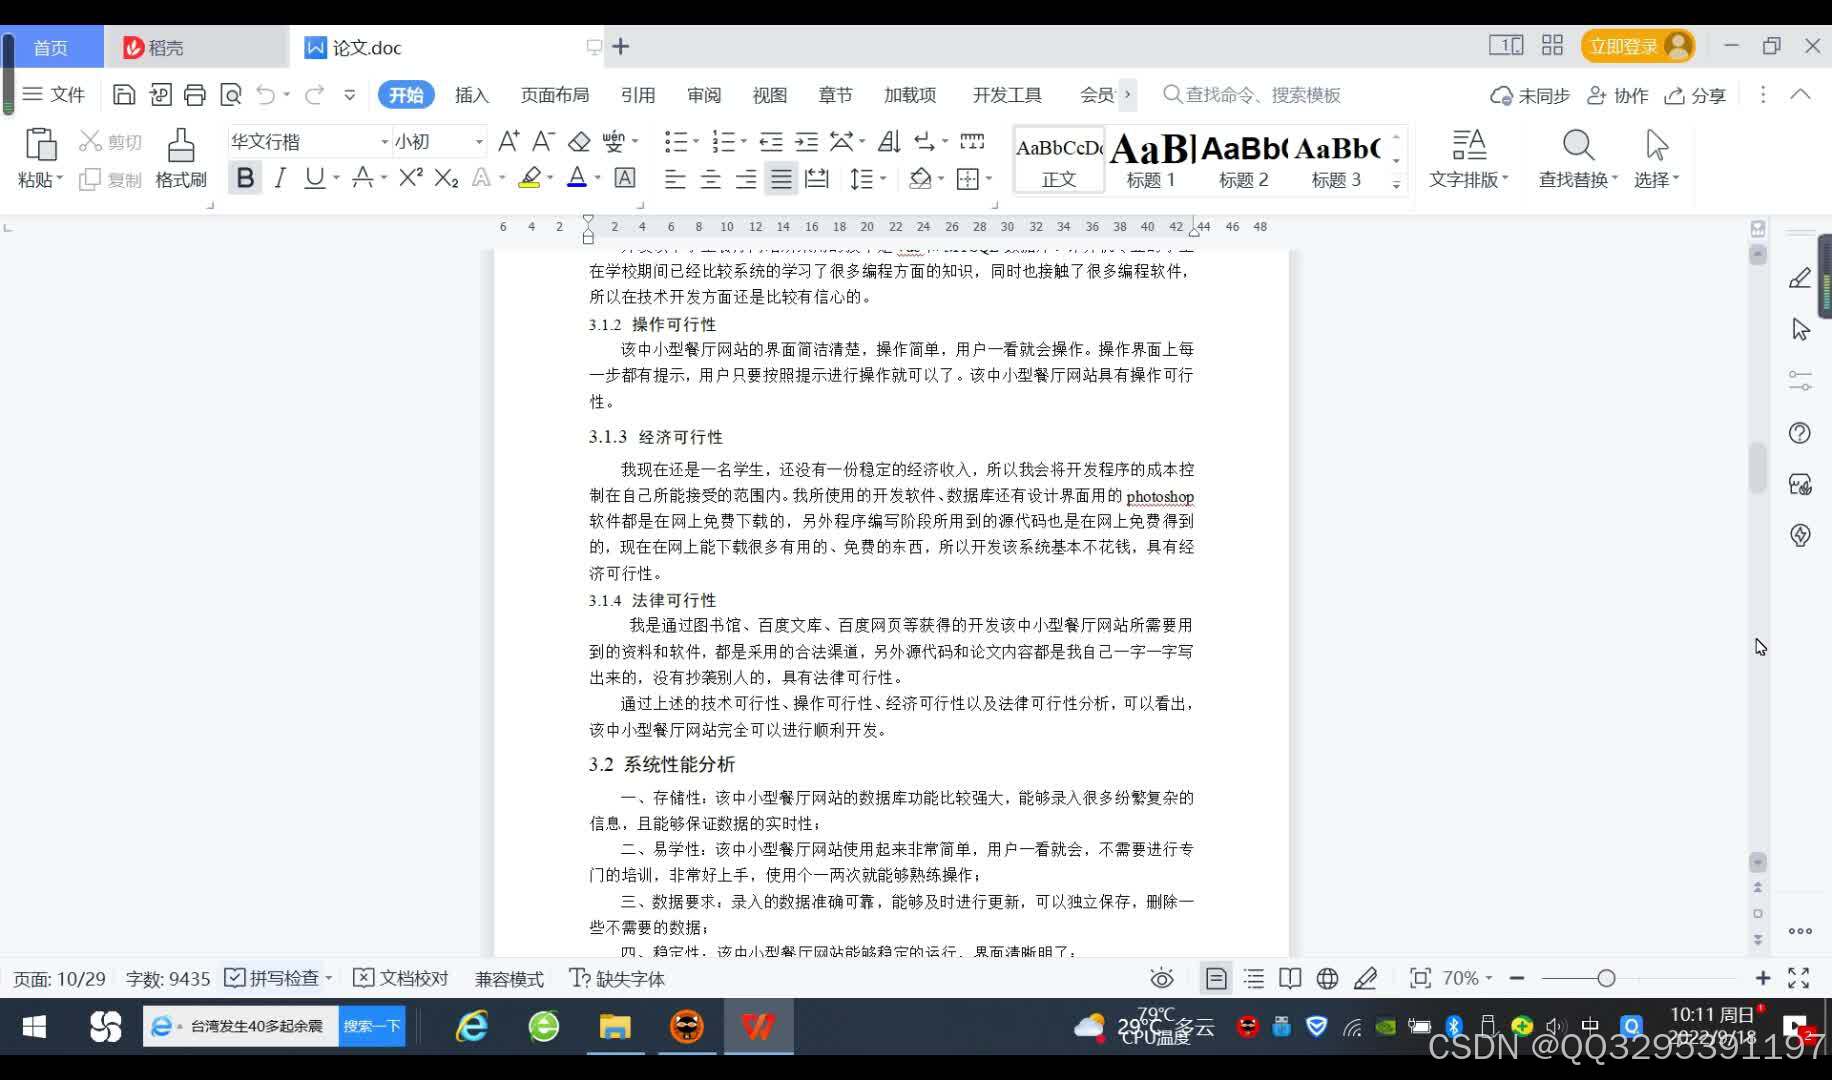Click the font color A swatch
The image size is (1832, 1080).
click(x=577, y=178)
